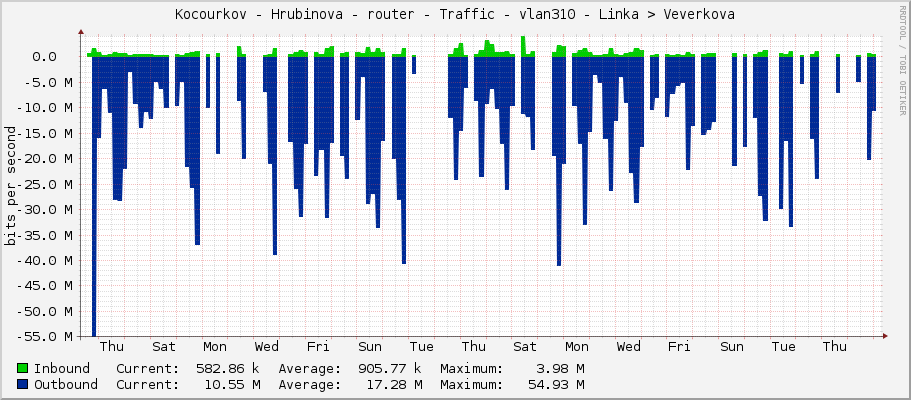Click the x-axis label 'Mon' nearest the left
This screenshot has width=911, height=400.
pos(215,347)
